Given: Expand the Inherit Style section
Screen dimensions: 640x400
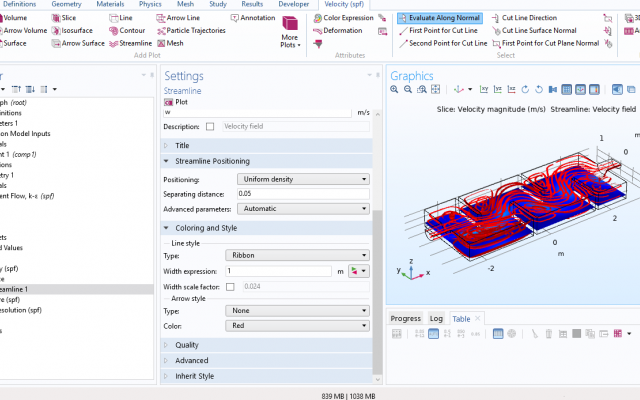Looking at the screenshot, I should 267,376.
